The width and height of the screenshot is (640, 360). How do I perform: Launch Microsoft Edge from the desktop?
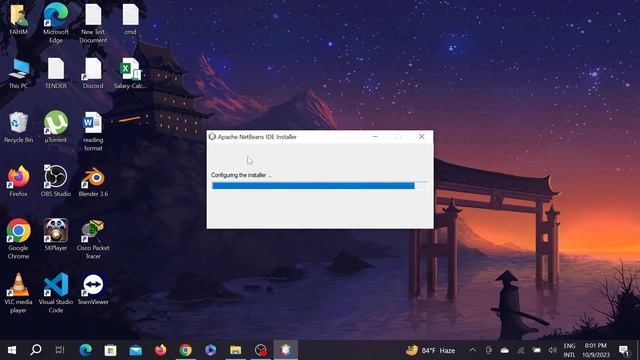click(56, 23)
